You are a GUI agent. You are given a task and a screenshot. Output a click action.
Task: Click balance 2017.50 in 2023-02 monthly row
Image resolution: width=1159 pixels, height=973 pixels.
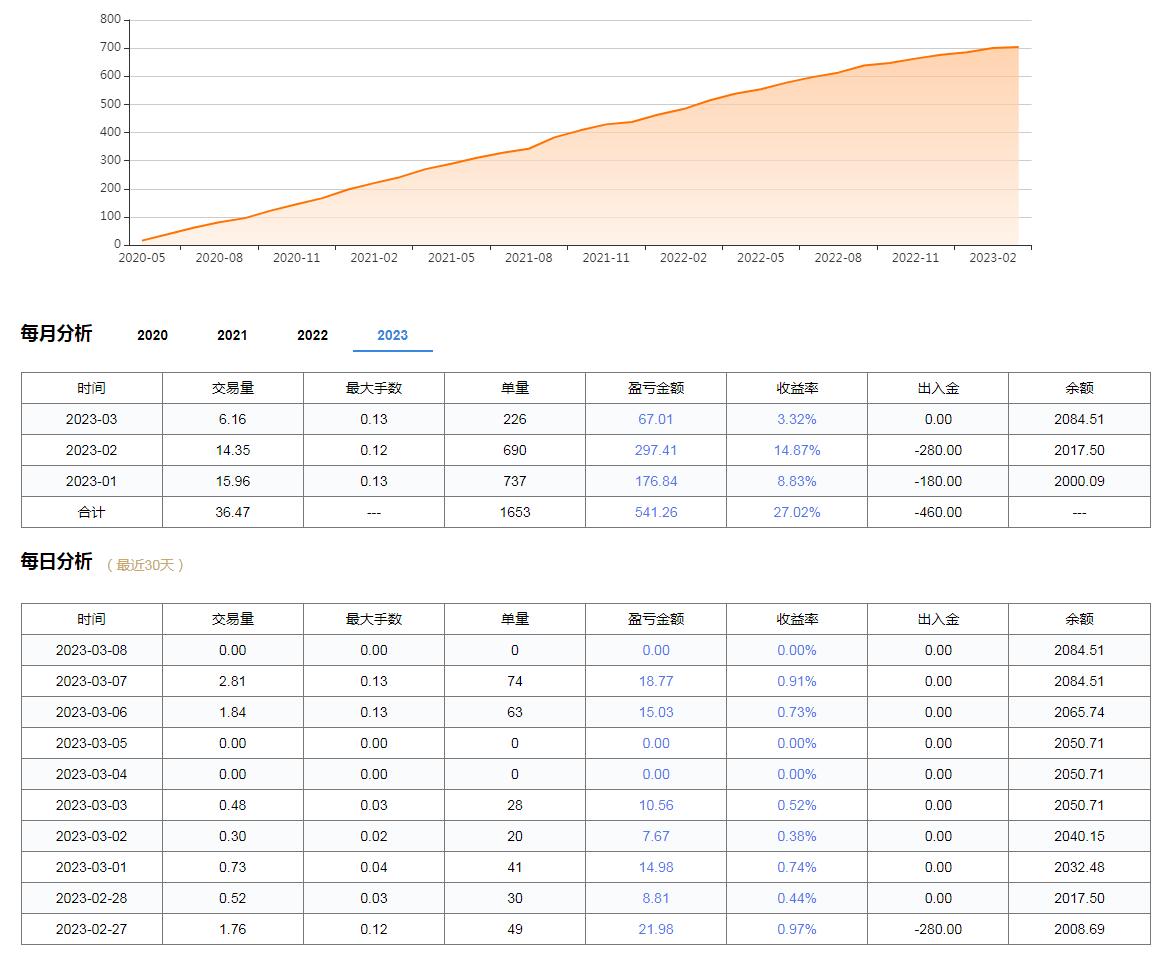[x=1079, y=450]
